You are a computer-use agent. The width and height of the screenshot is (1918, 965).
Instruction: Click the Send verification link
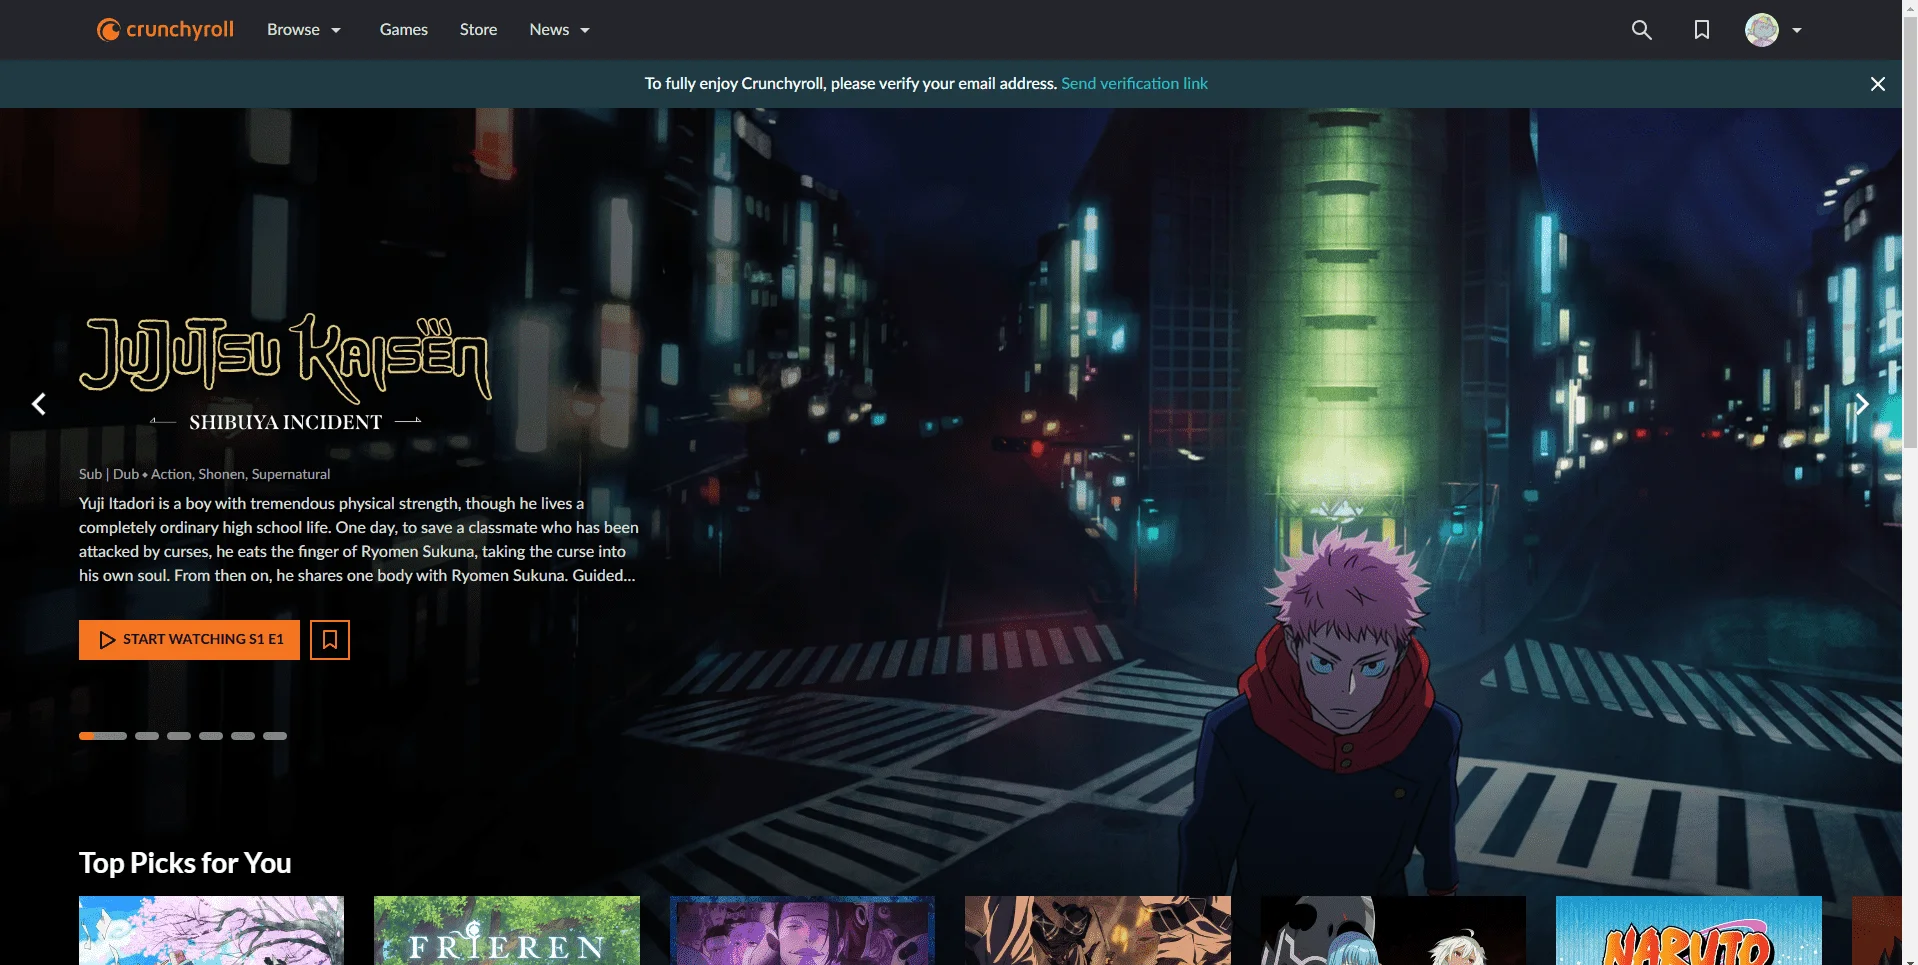[1134, 84]
